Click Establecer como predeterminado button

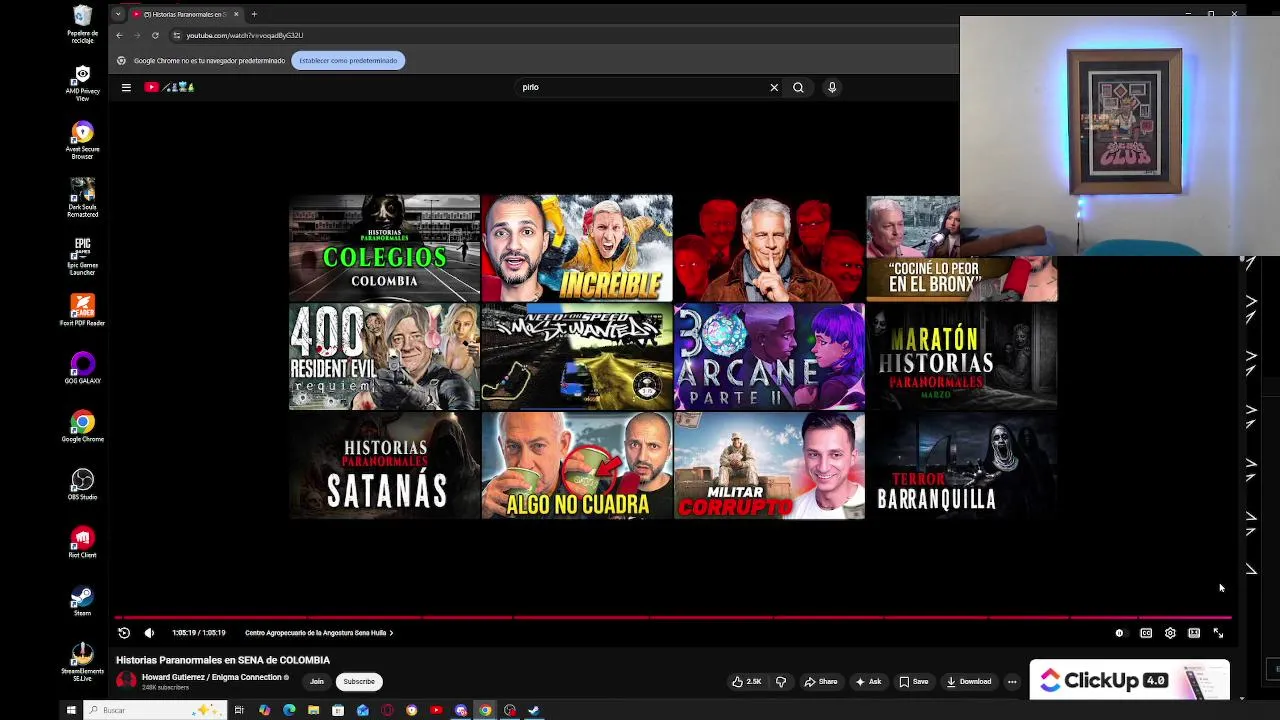coord(348,60)
